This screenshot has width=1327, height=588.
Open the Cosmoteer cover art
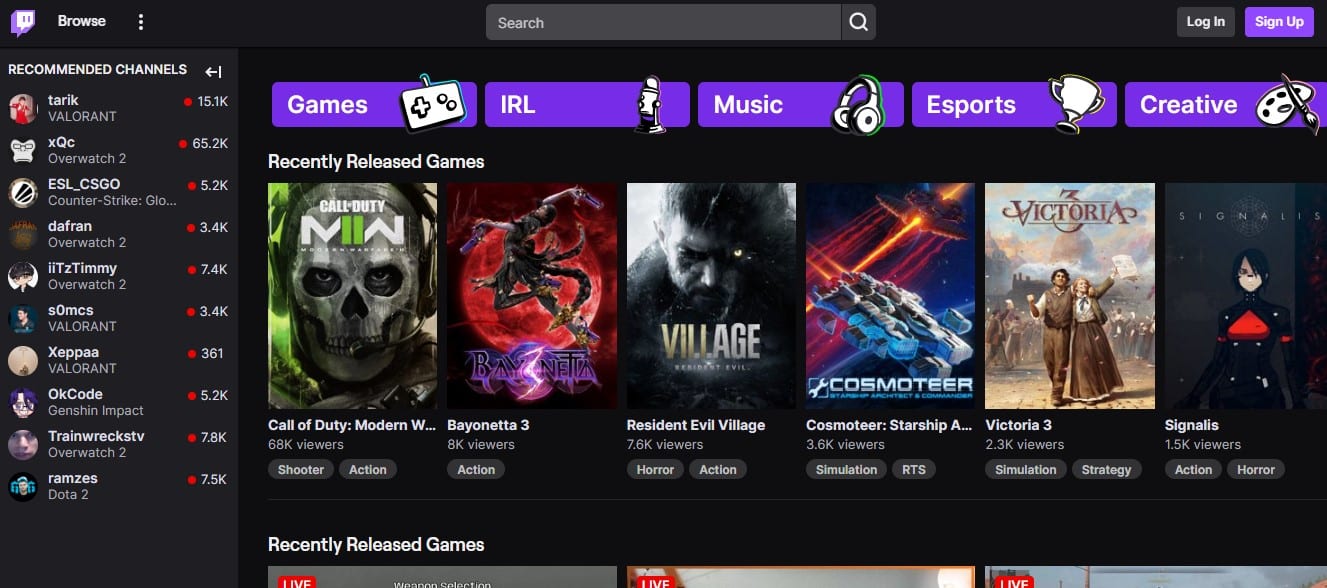(891, 295)
